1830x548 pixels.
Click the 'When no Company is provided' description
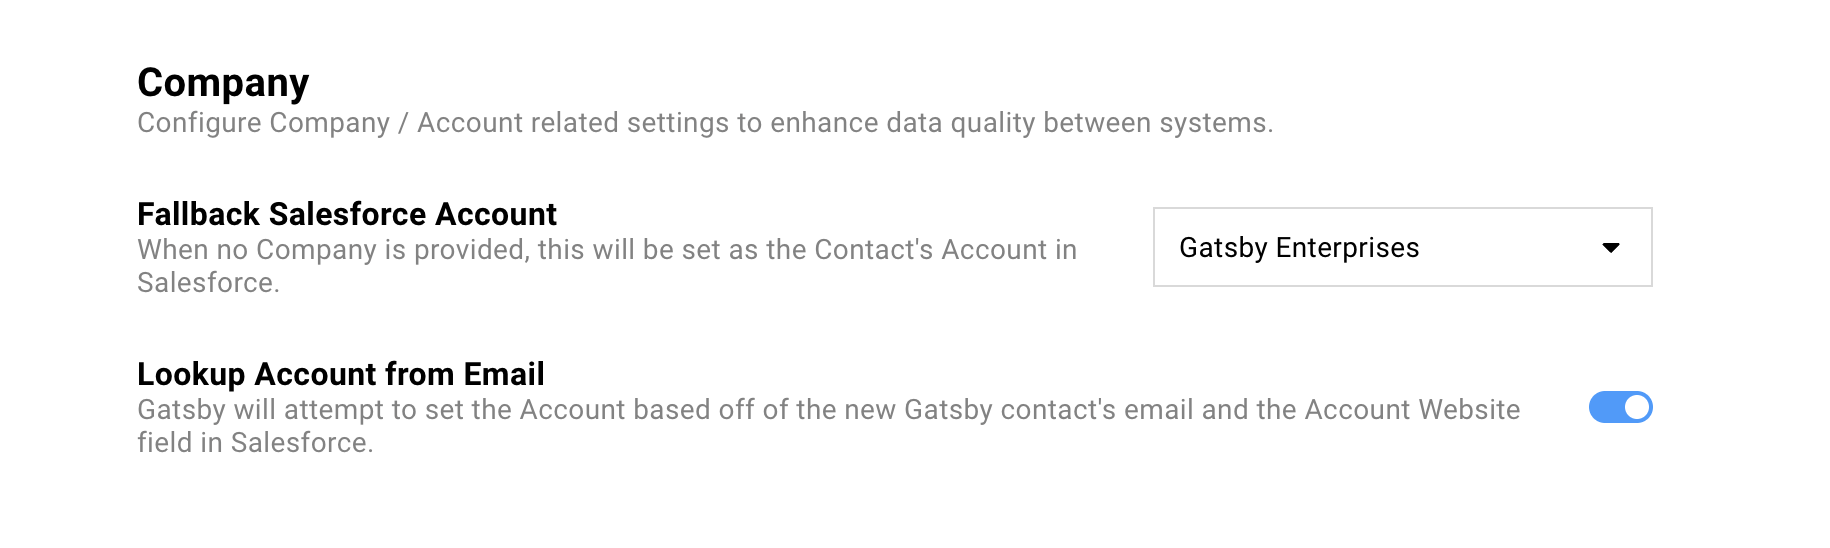point(606,250)
